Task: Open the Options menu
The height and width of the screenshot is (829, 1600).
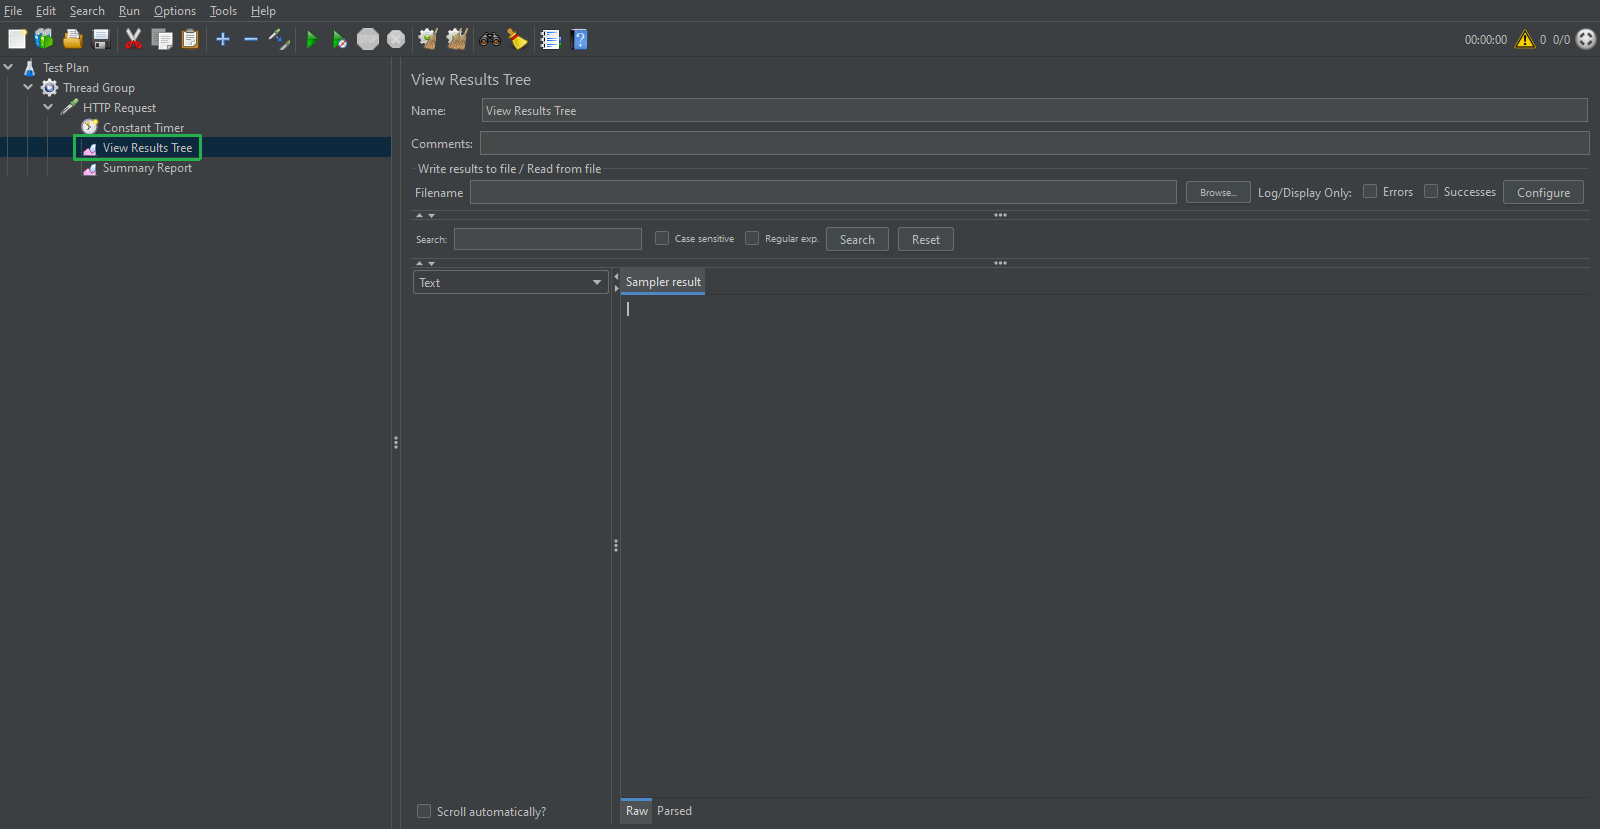Action: [175, 11]
